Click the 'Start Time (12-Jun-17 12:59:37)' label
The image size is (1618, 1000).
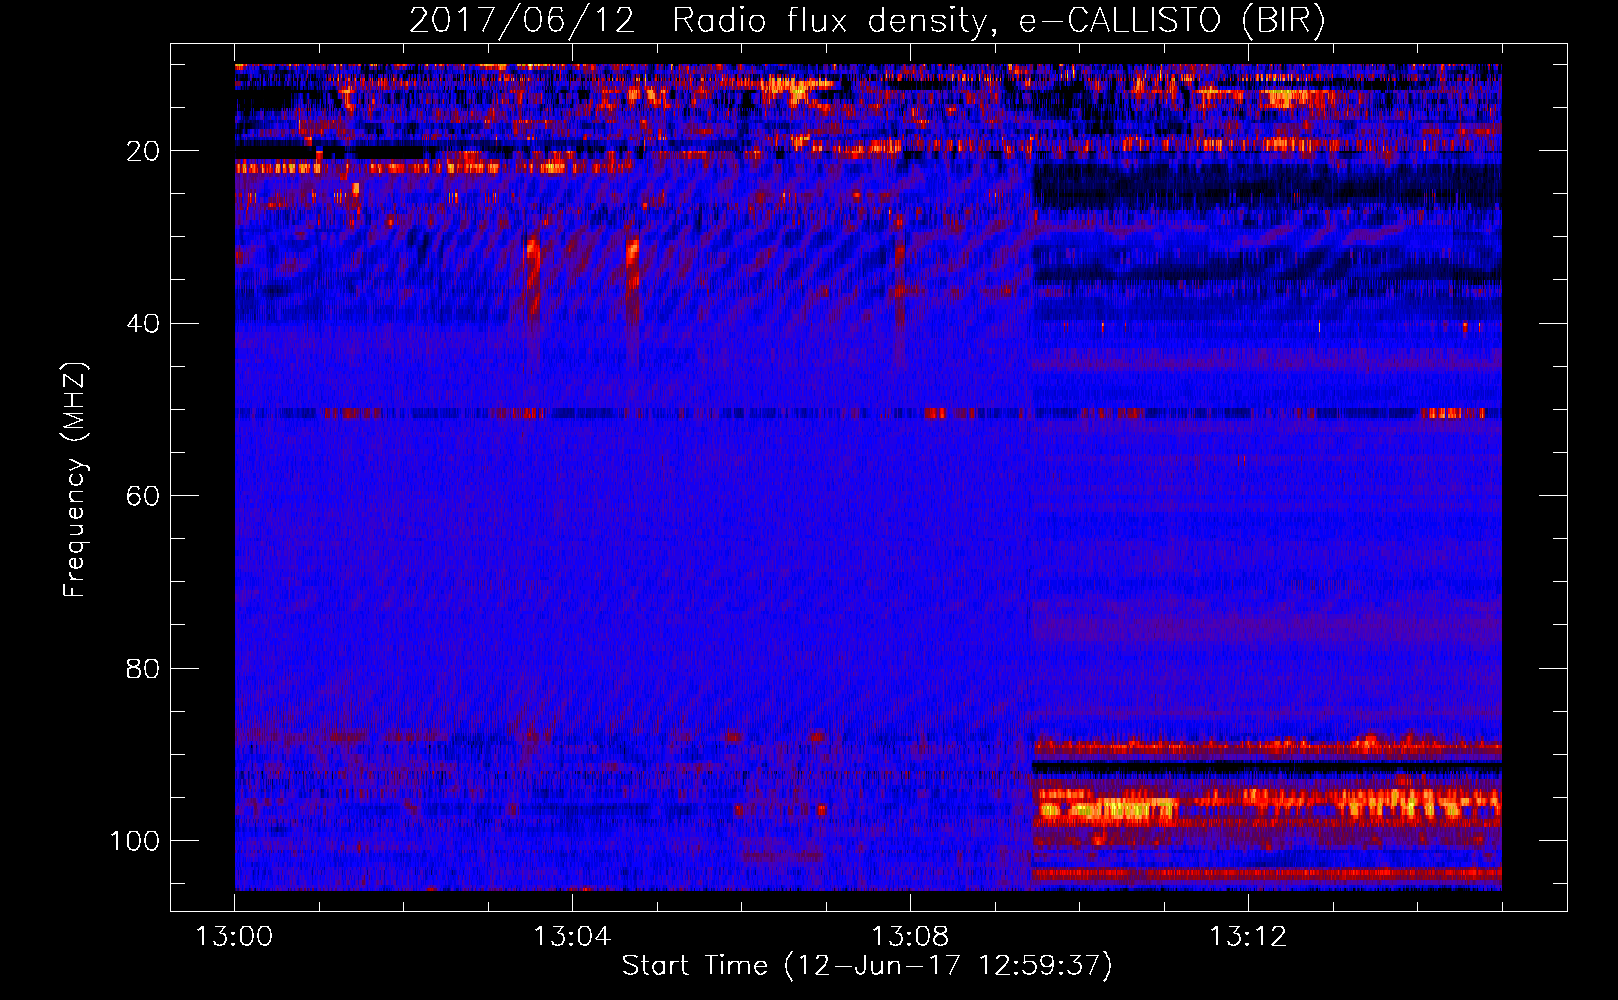[x=867, y=966]
